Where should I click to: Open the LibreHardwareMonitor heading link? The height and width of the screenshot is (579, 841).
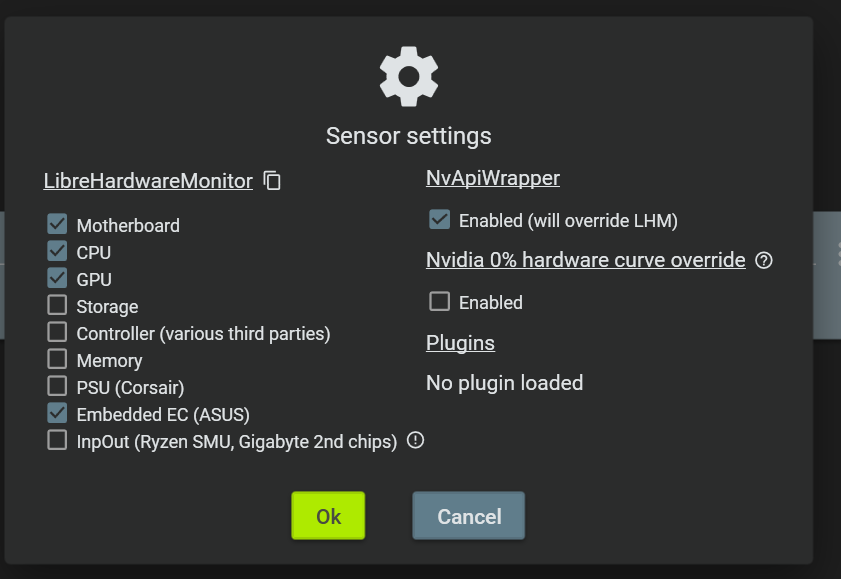[148, 181]
